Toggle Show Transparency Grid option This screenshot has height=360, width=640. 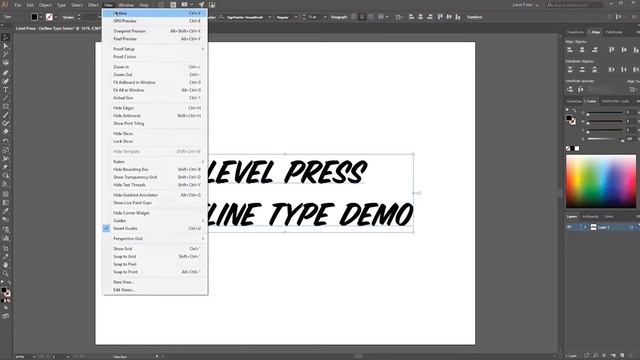coord(155,177)
